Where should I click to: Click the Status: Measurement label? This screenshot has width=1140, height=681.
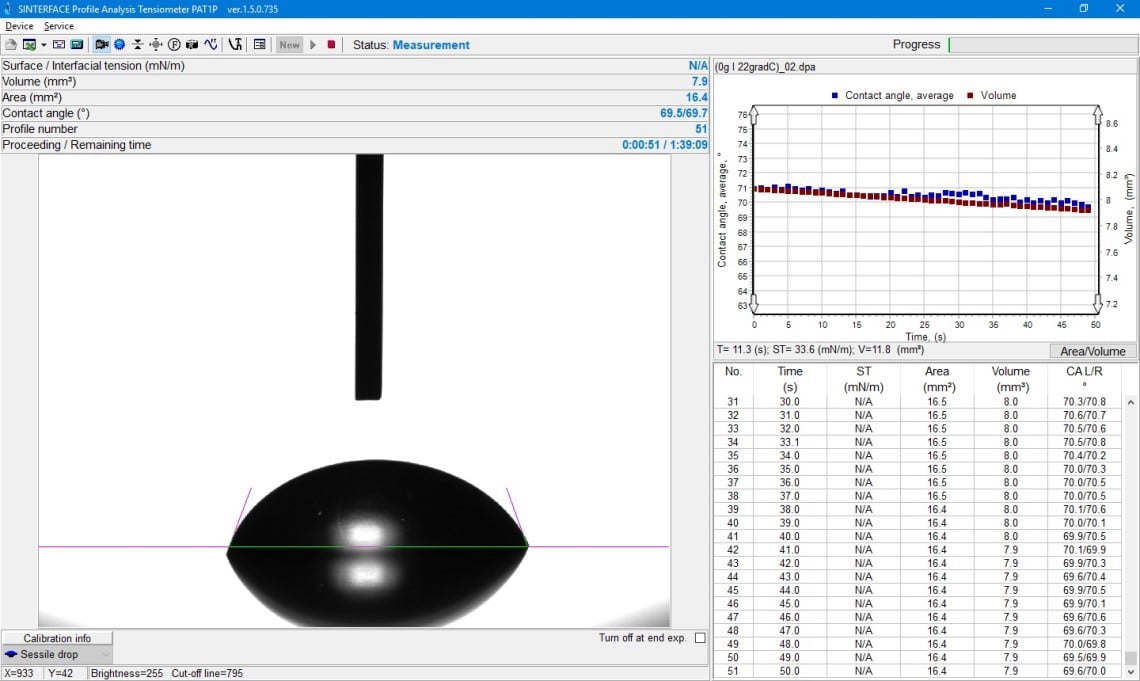coord(411,45)
